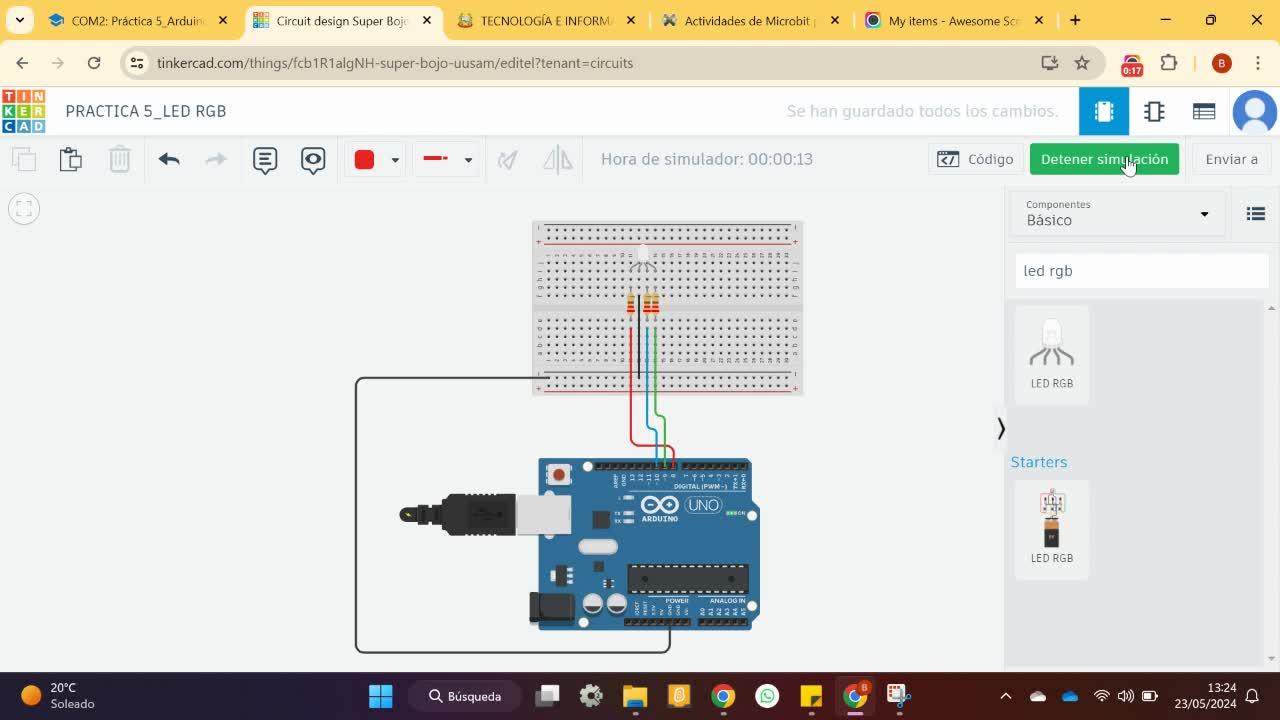
Task: Click the zoom to fit icon
Action: pos(24,209)
